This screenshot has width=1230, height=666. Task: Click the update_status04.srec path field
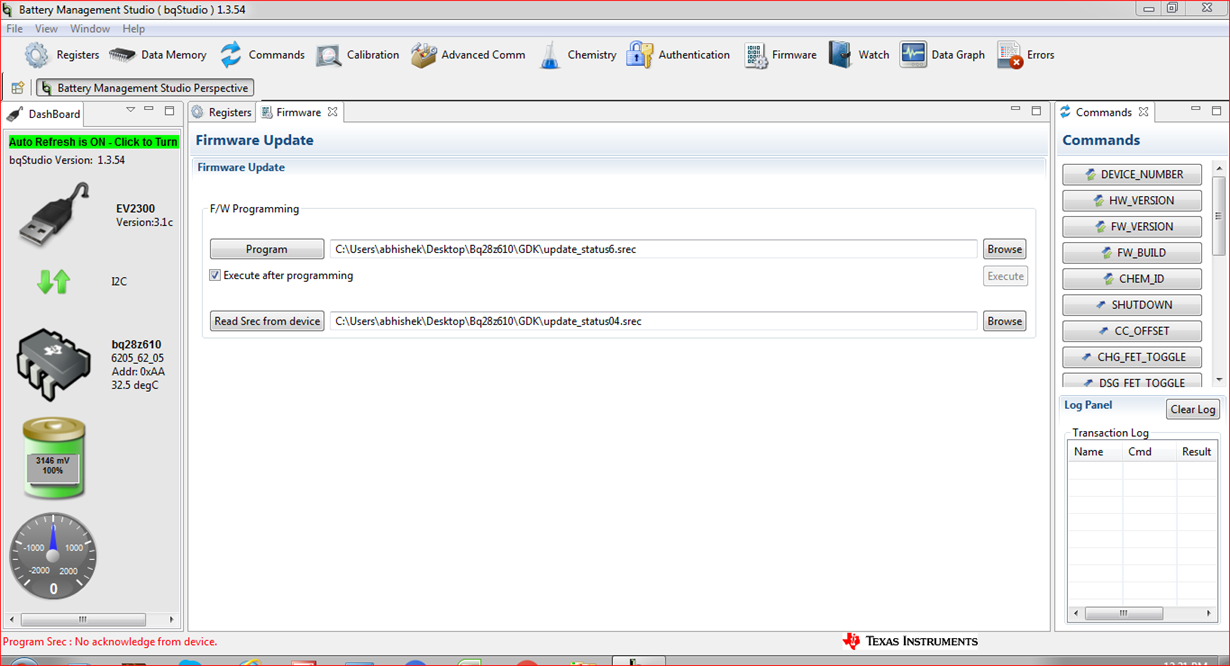[653, 321]
